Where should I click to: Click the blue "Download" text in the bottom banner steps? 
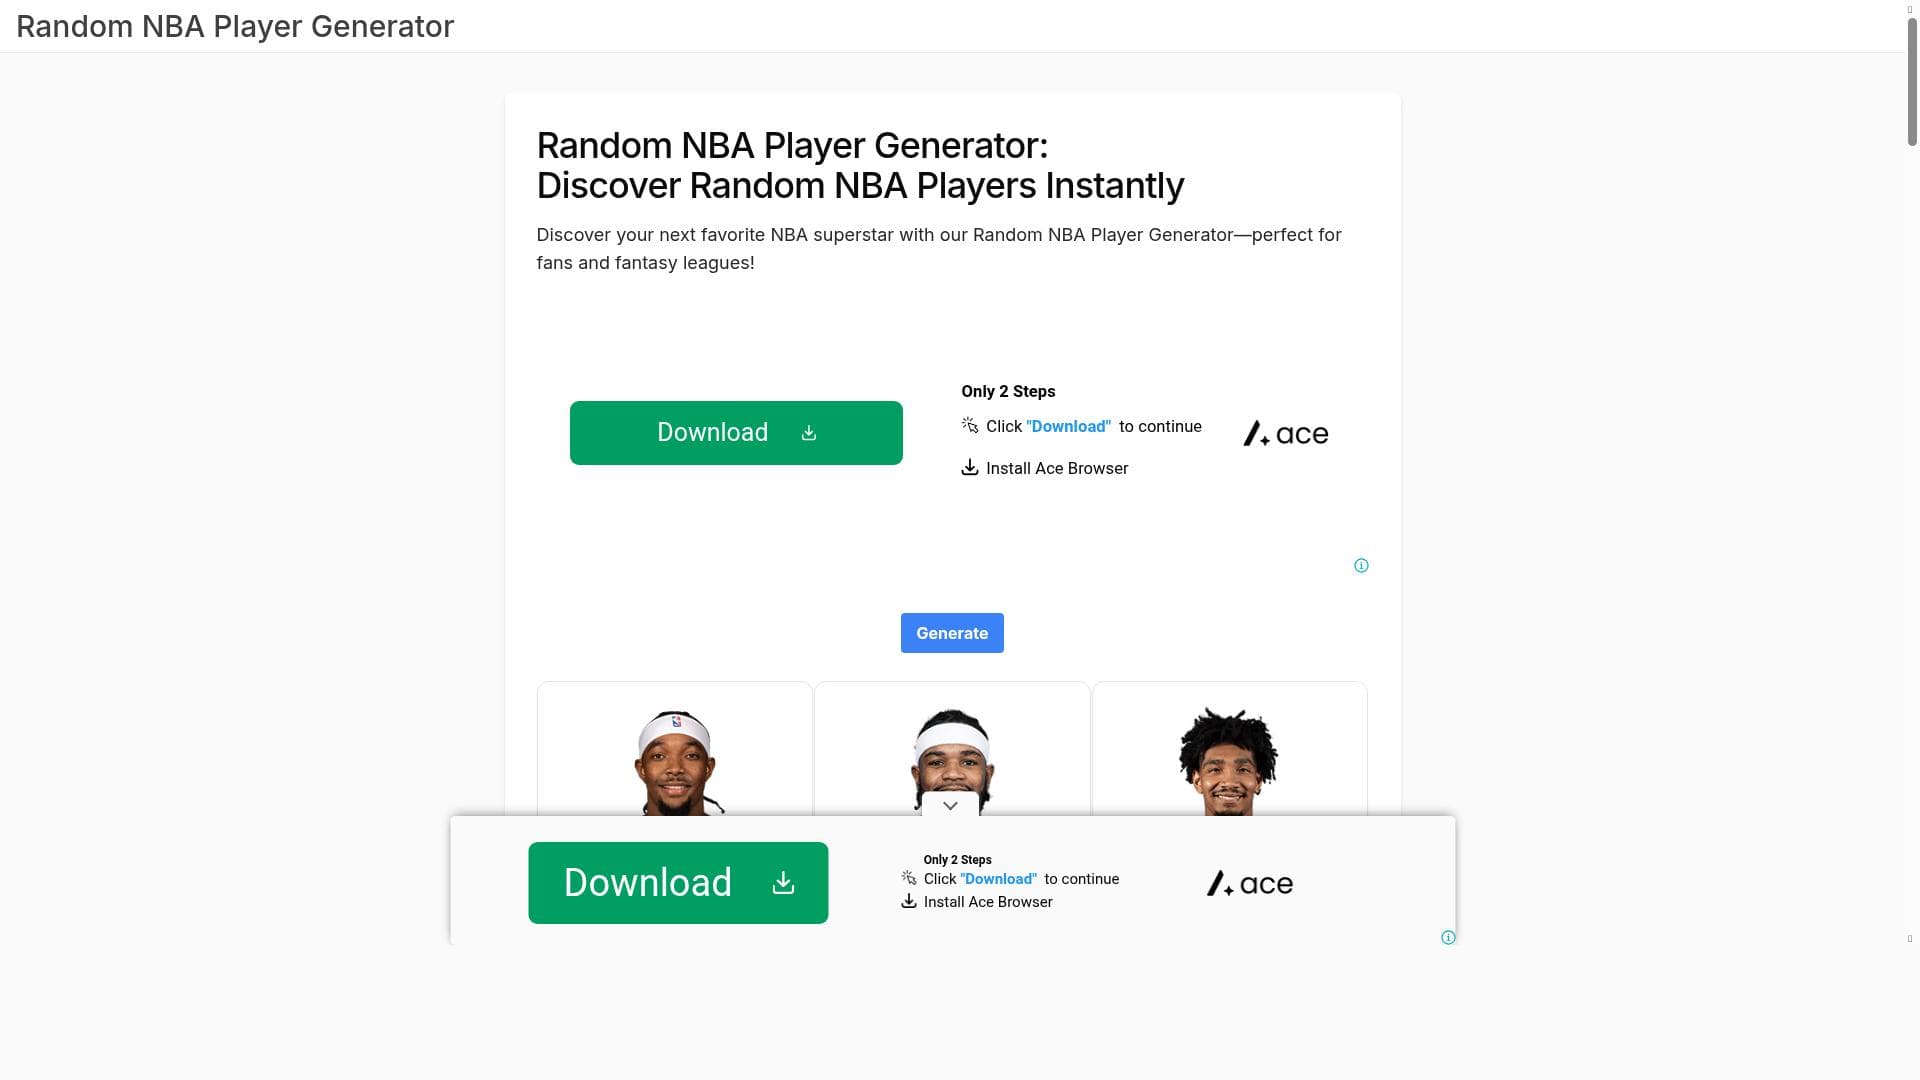998,879
